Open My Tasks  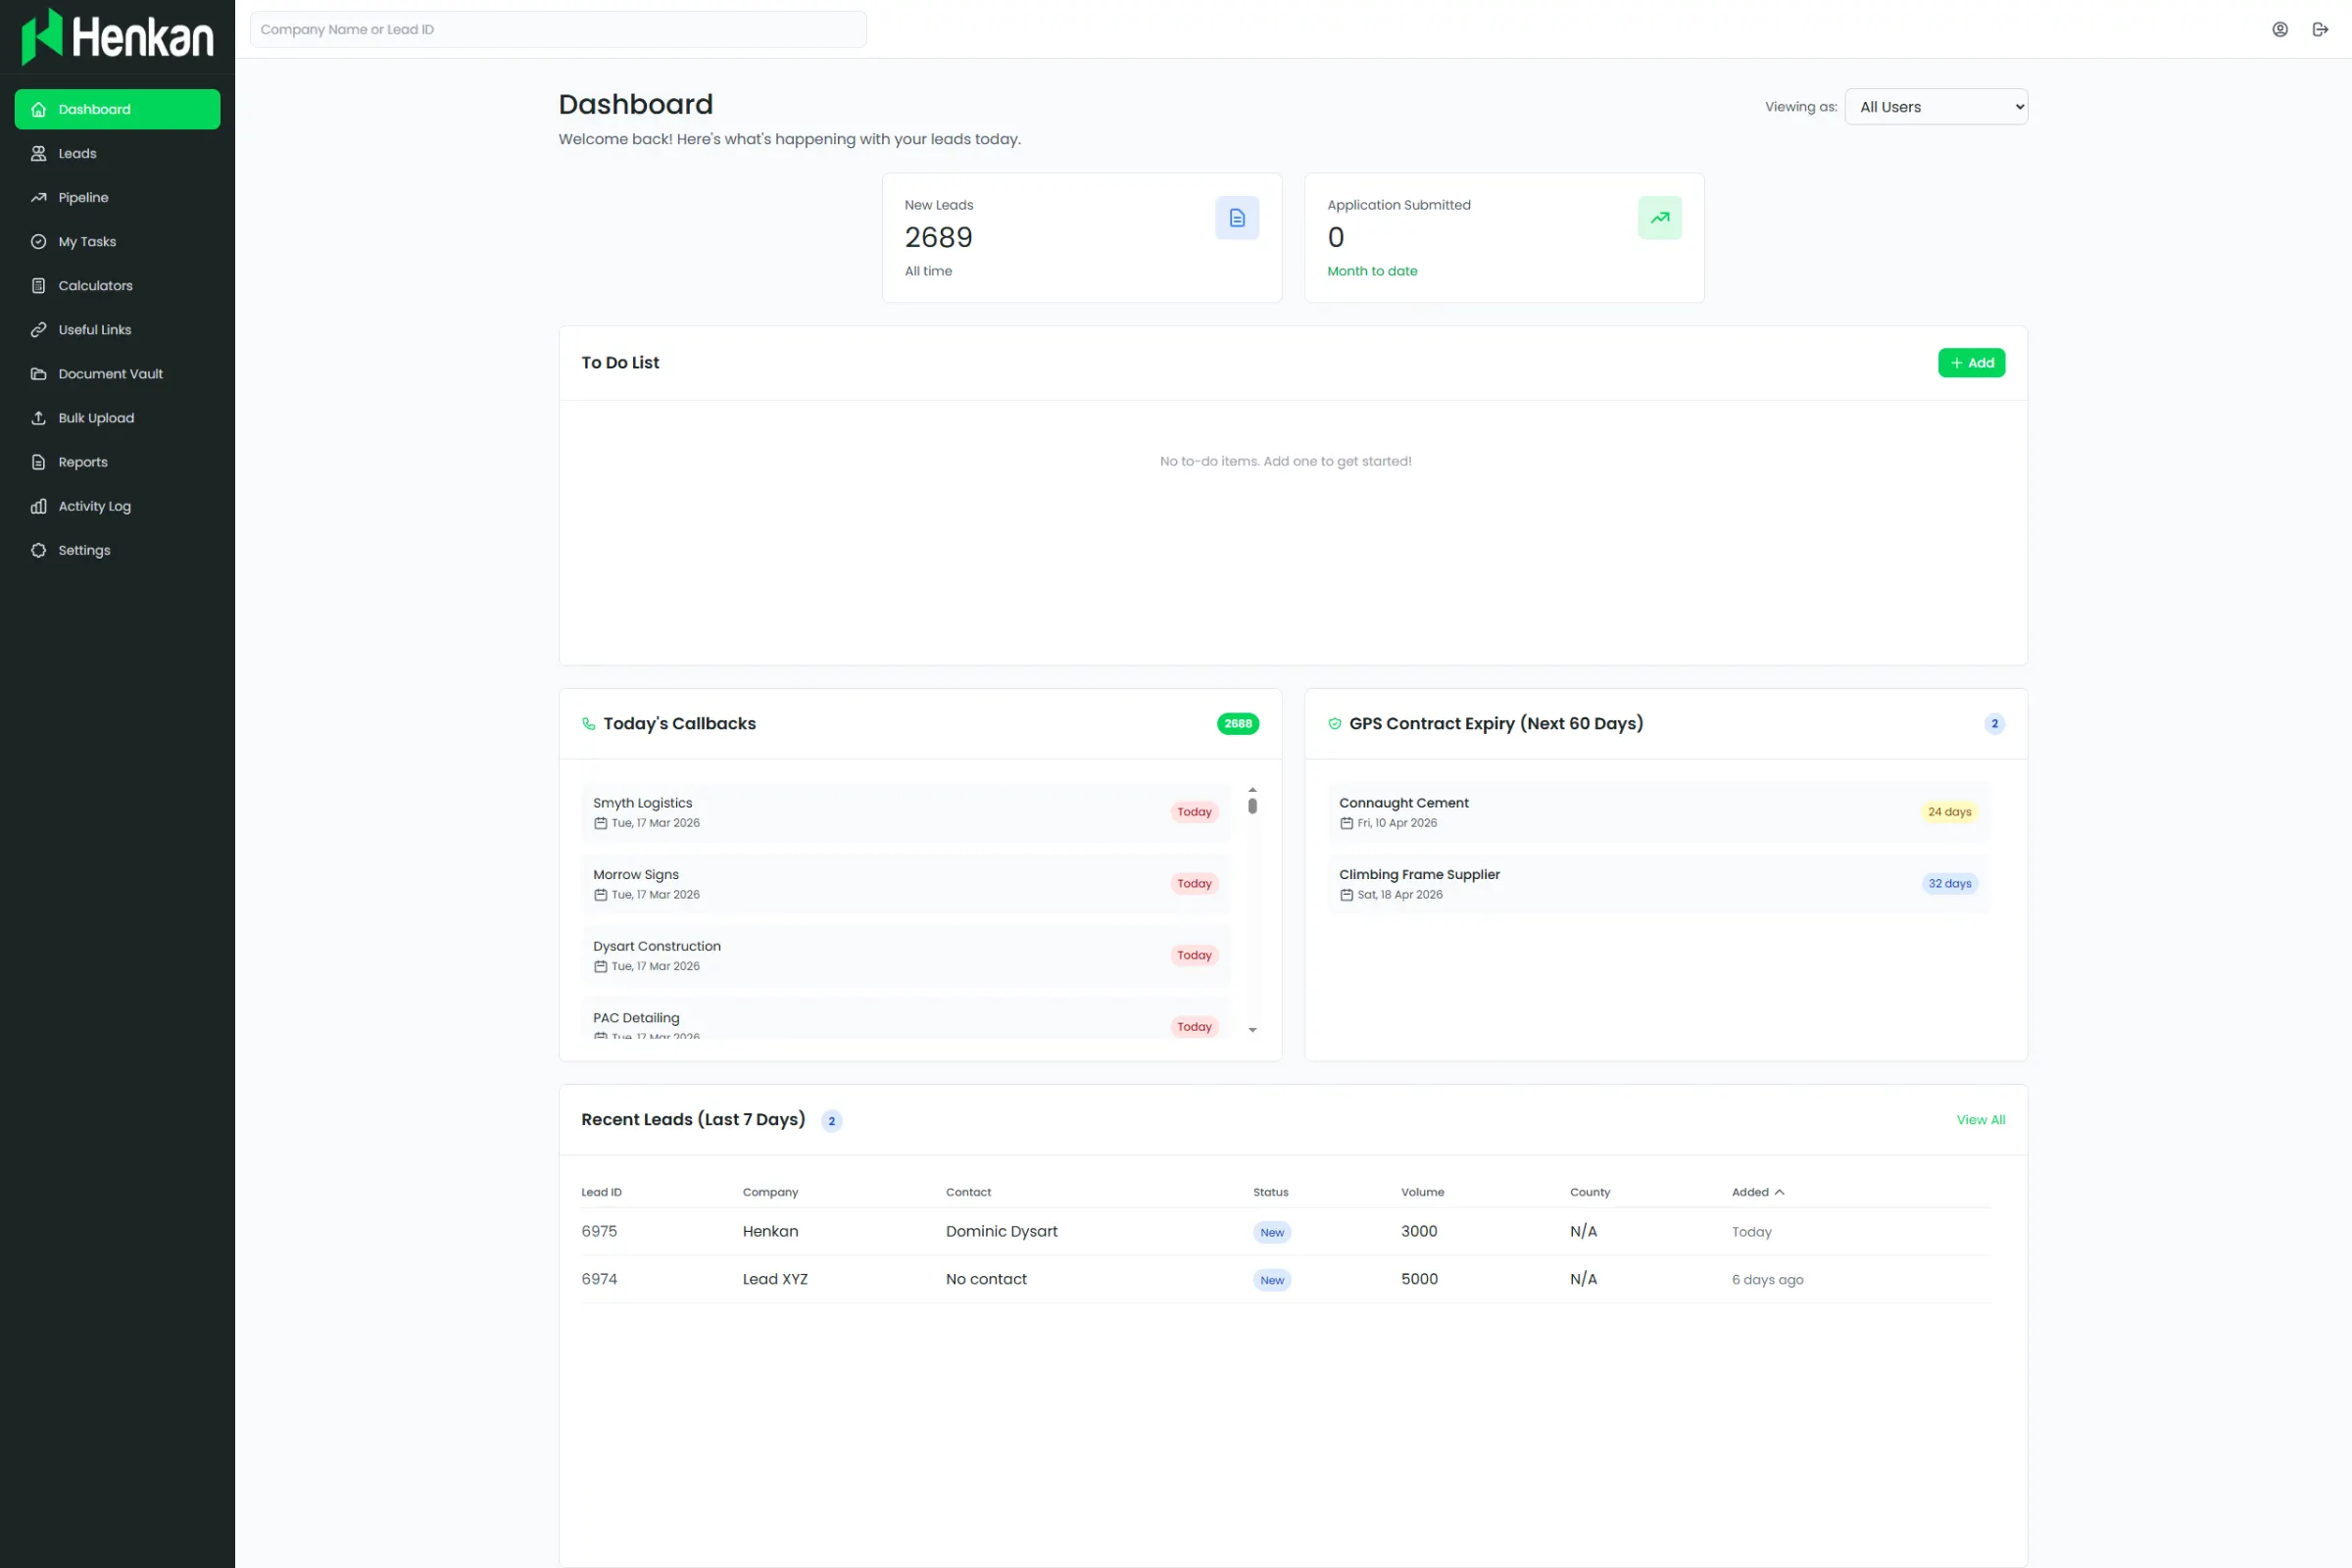[x=87, y=241]
